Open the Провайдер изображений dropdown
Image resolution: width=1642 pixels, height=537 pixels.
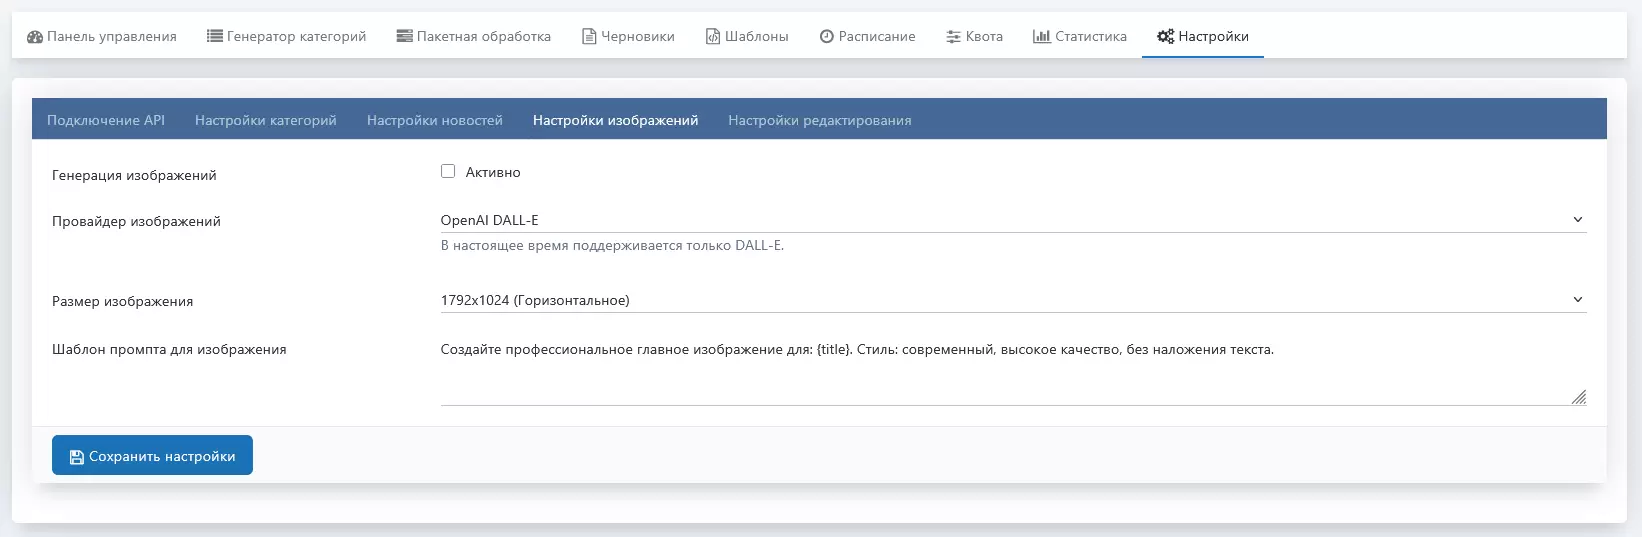(1012, 220)
